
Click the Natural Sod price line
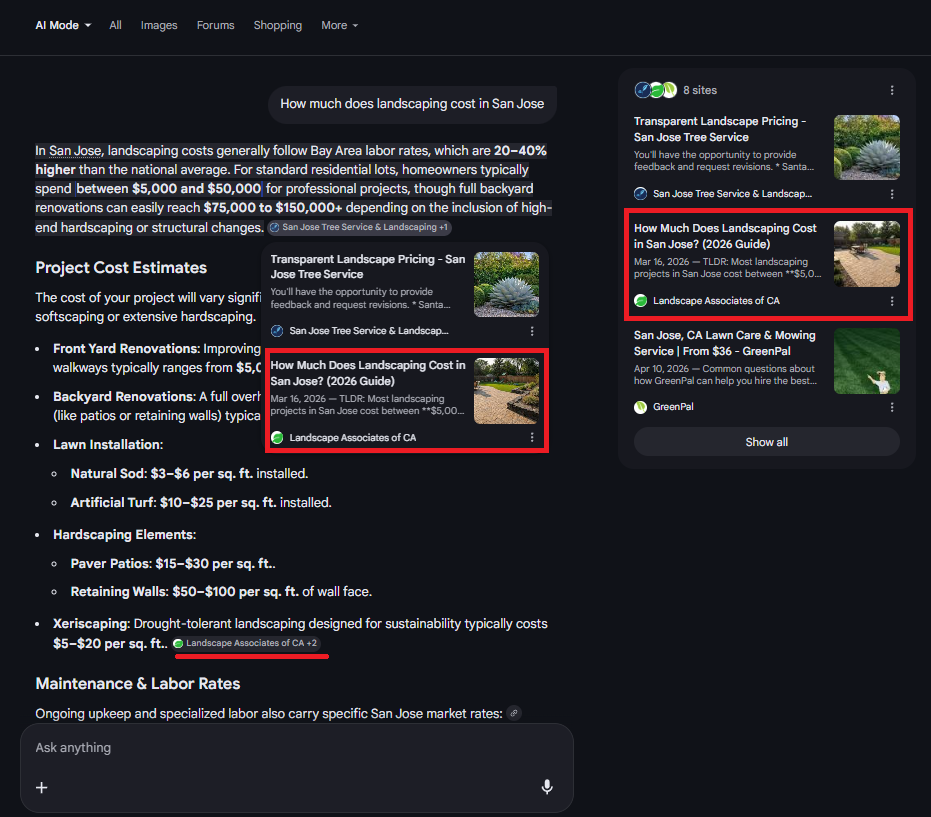(189, 474)
